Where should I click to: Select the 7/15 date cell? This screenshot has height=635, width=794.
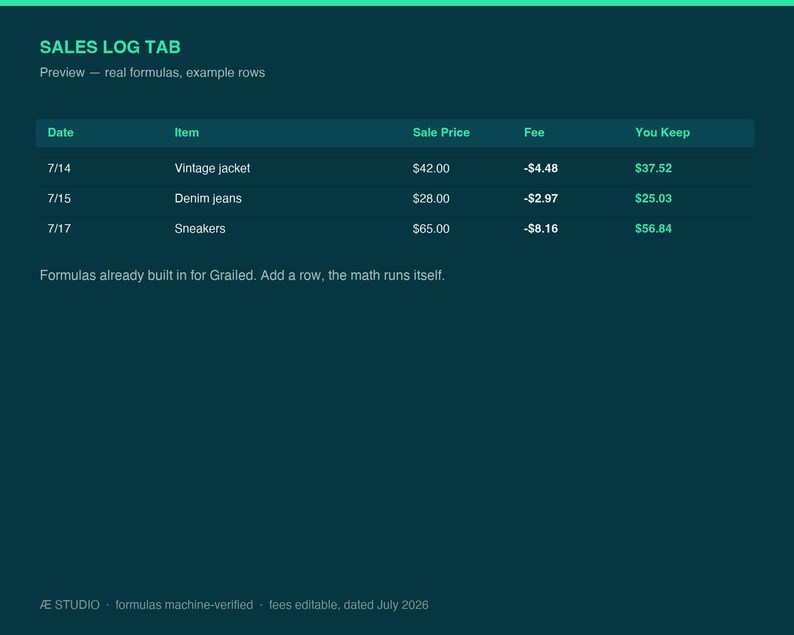point(59,199)
